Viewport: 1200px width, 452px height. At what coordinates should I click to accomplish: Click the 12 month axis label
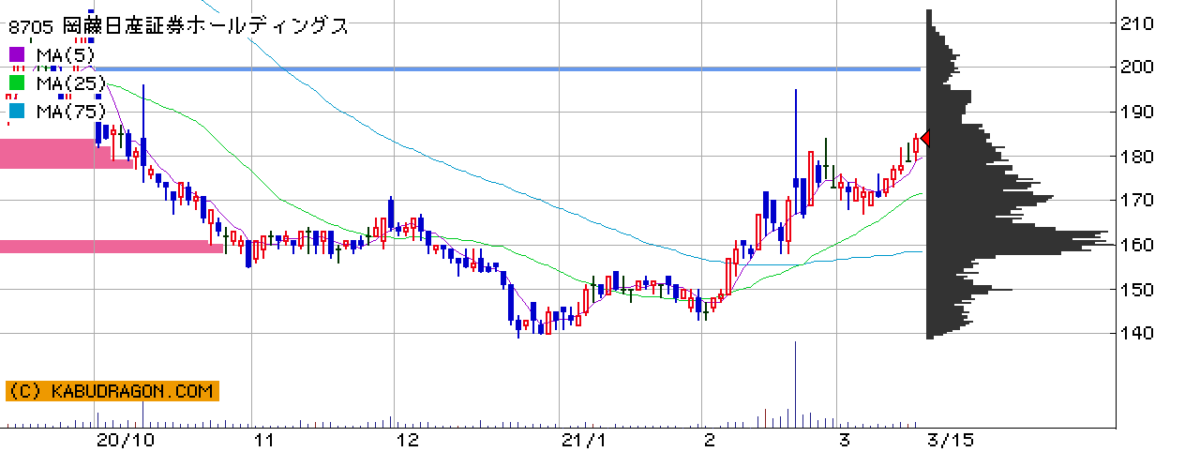tap(407, 440)
